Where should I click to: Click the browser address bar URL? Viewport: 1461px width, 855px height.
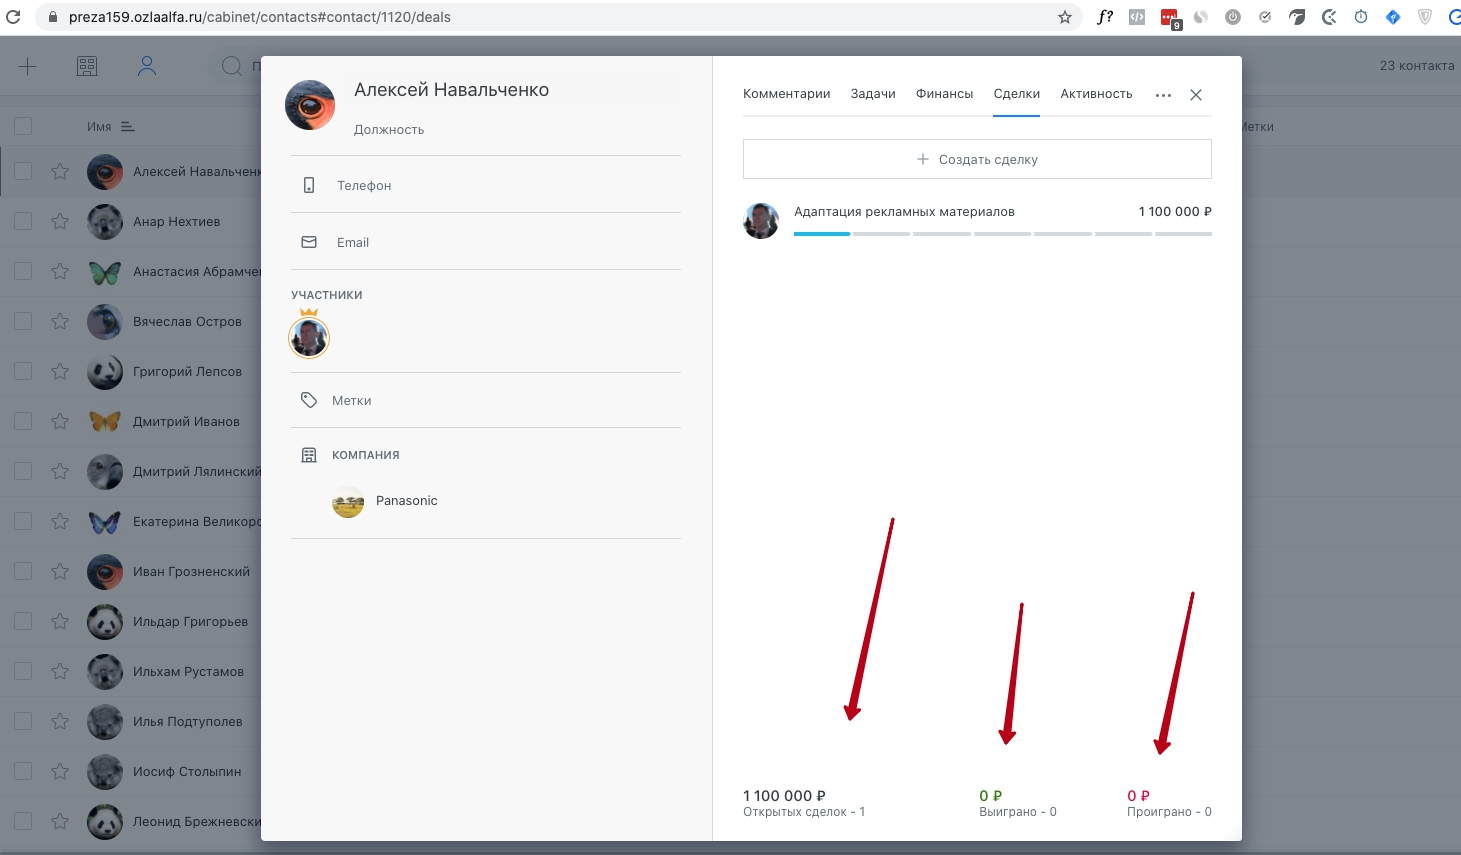pos(260,17)
